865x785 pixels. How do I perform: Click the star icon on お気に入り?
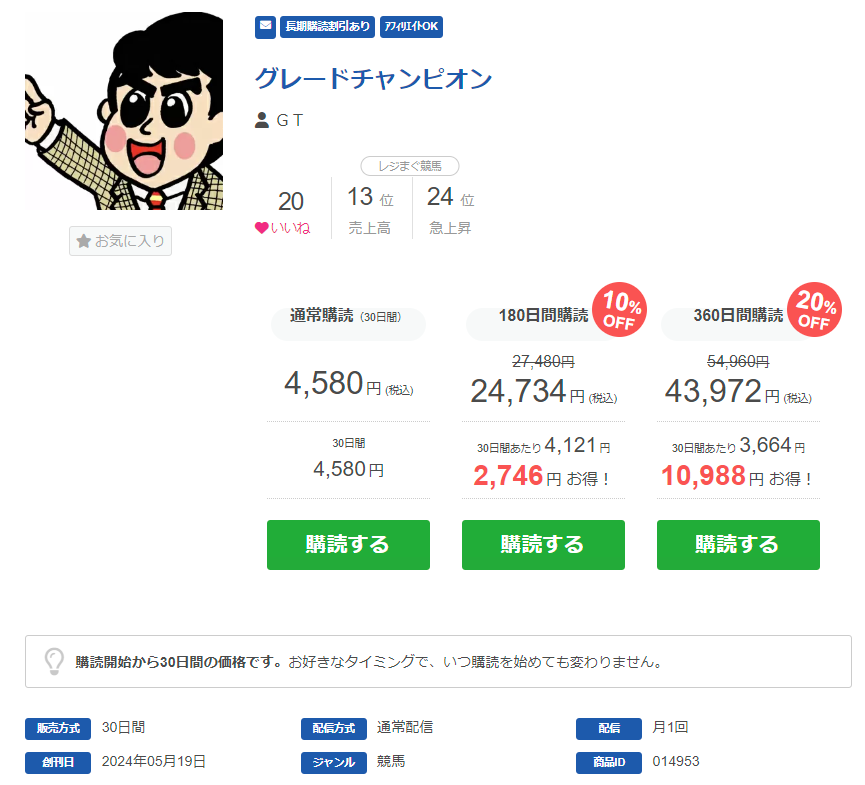(x=84, y=241)
